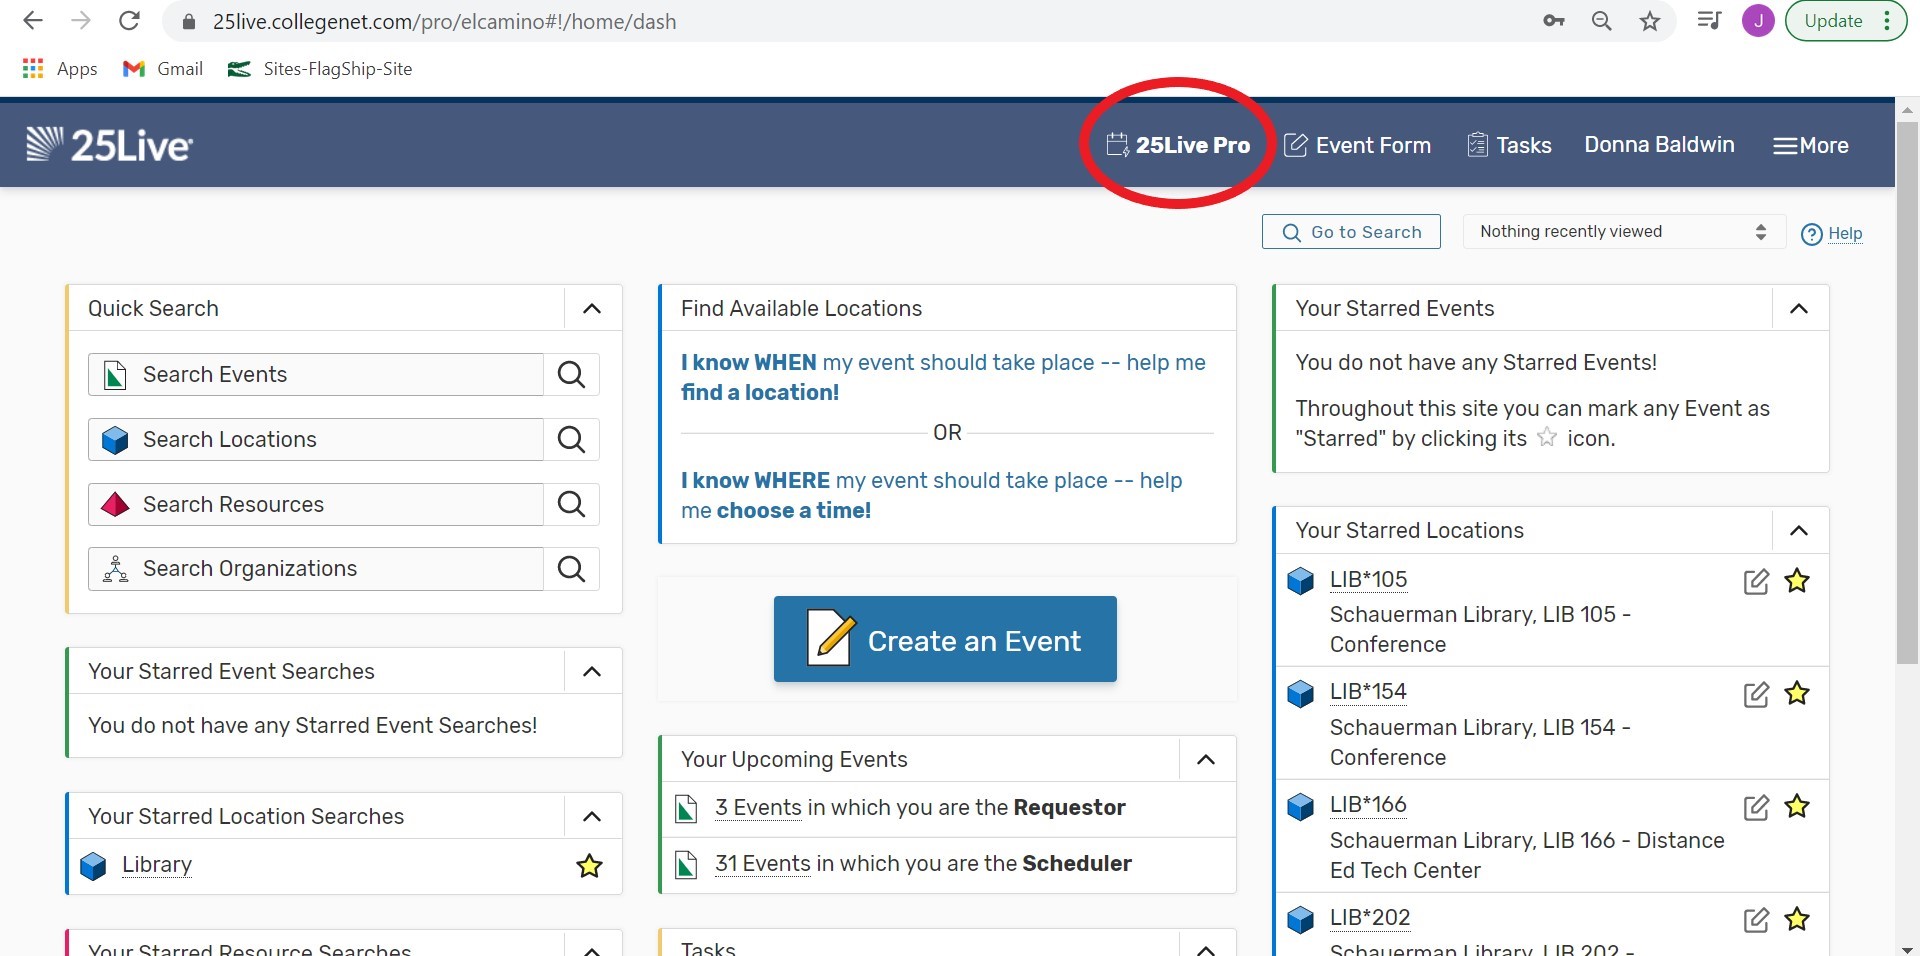Open the Apps bookmarks shortcut

pyautogui.click(x=60, y=69)
